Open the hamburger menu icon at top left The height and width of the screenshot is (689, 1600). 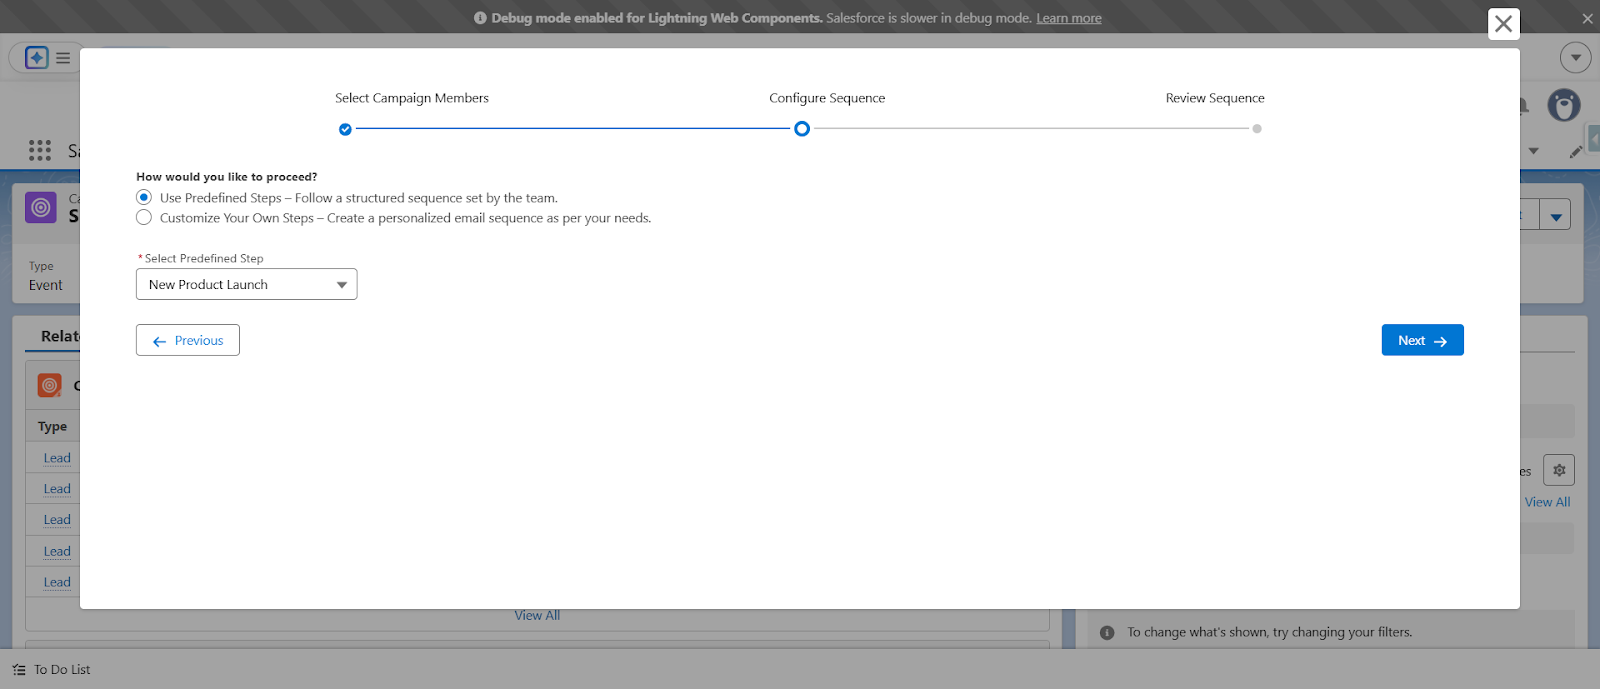[63, 58]
